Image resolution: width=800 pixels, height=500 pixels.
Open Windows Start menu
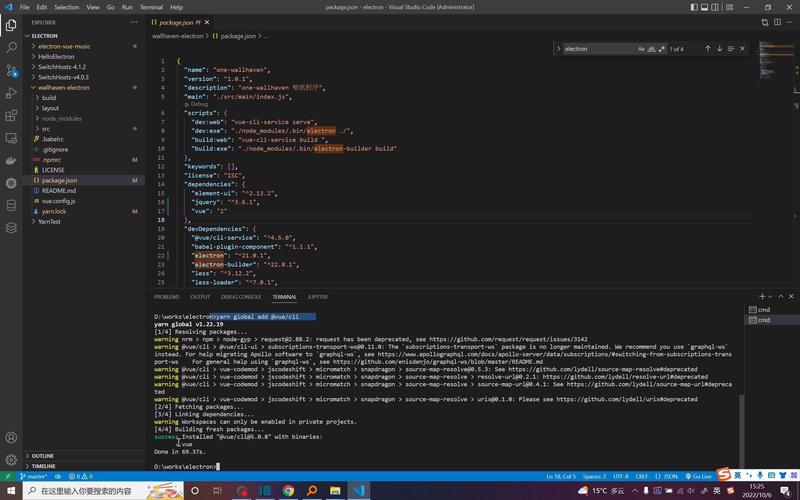click(11, 490)
